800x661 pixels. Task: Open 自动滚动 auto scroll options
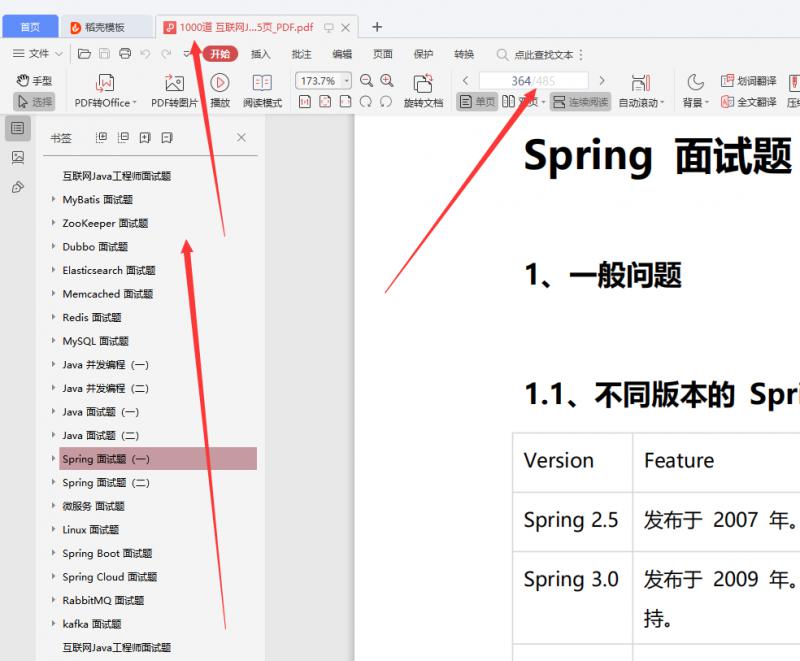click(x=641, y=91)
